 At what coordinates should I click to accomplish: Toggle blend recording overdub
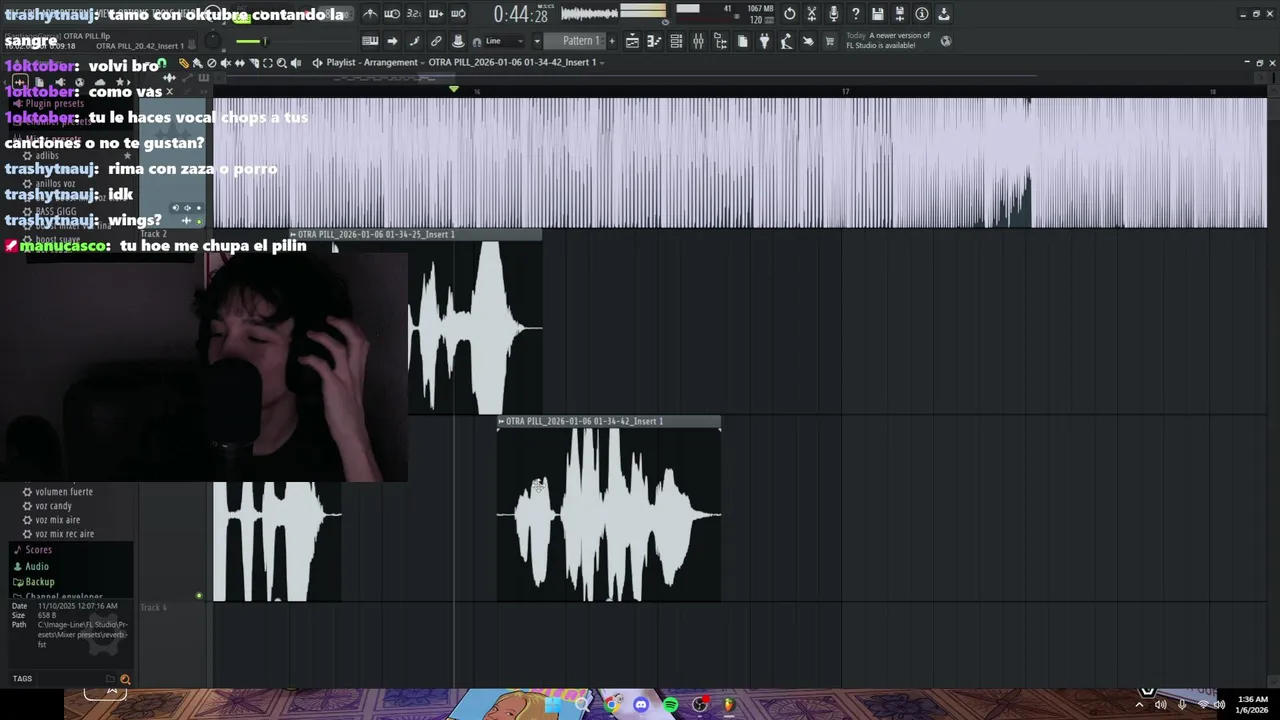tap(436, 14)
